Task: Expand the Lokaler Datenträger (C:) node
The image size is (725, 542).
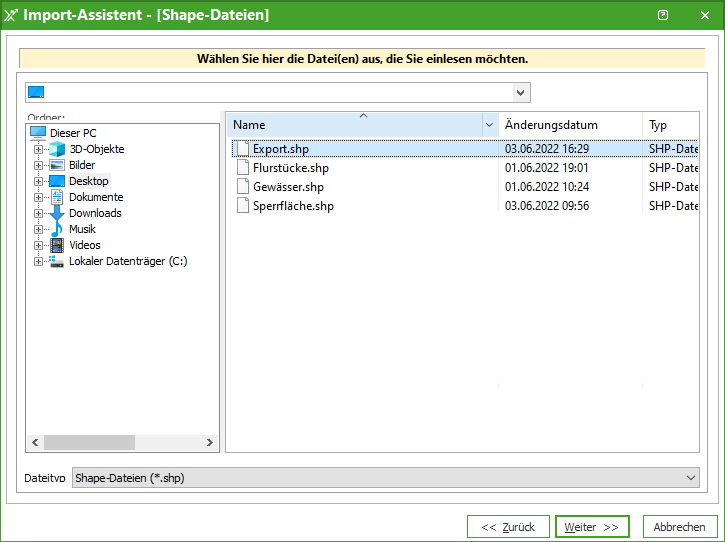Action: point(38,261)
